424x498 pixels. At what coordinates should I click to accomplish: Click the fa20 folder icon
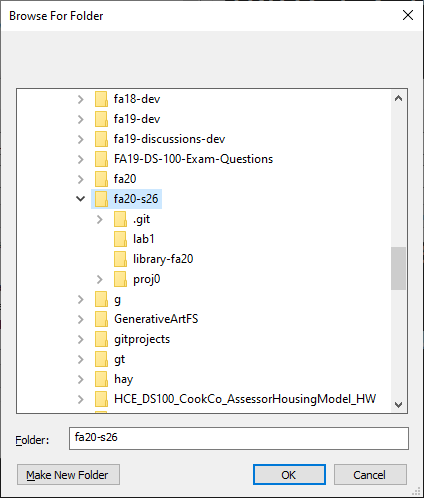101,179
